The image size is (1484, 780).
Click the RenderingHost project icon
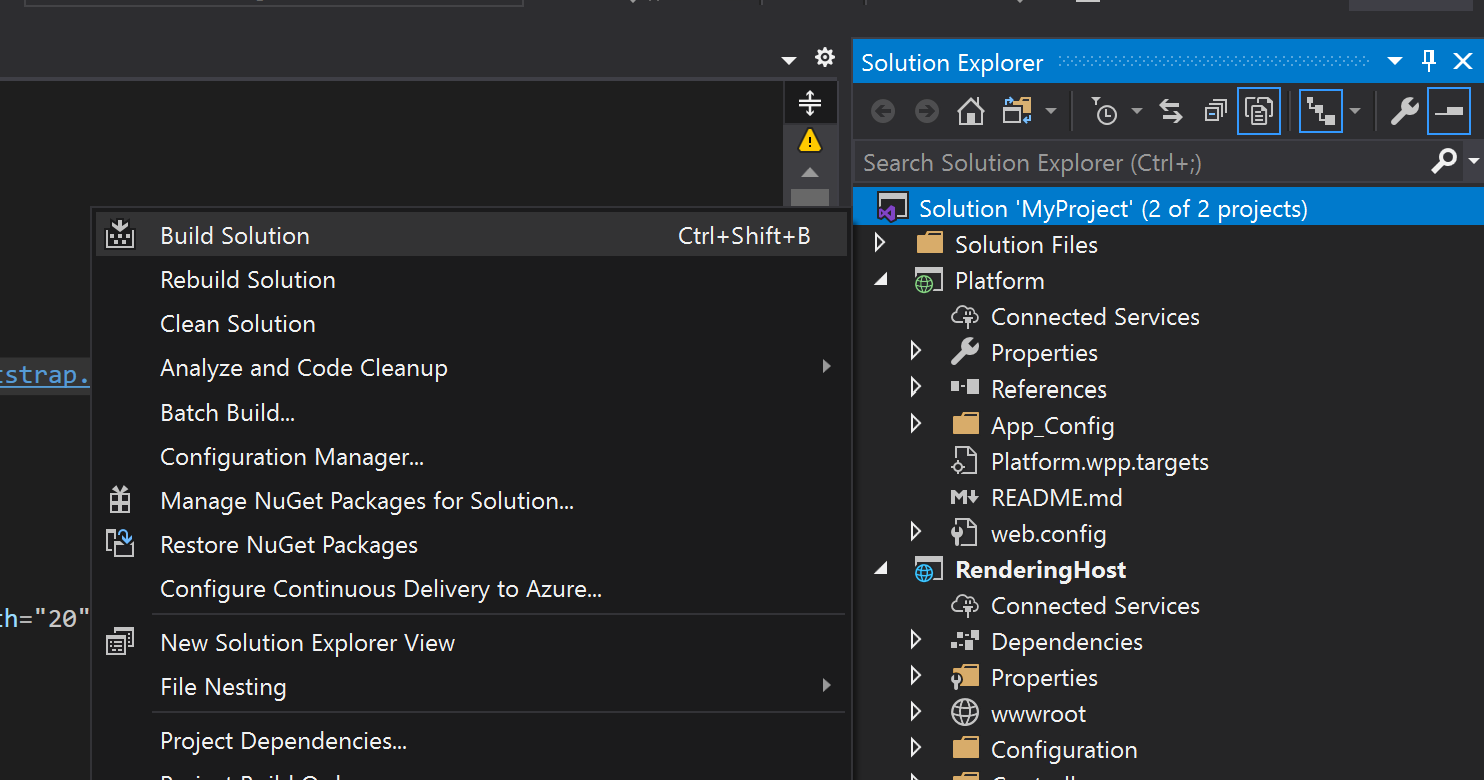[x=928, y=570]
